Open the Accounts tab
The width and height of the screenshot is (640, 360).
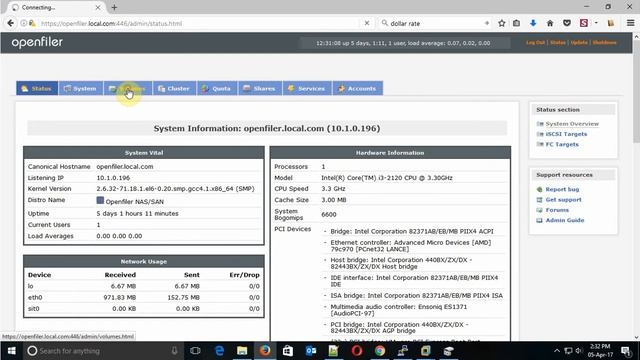(358, 88)
